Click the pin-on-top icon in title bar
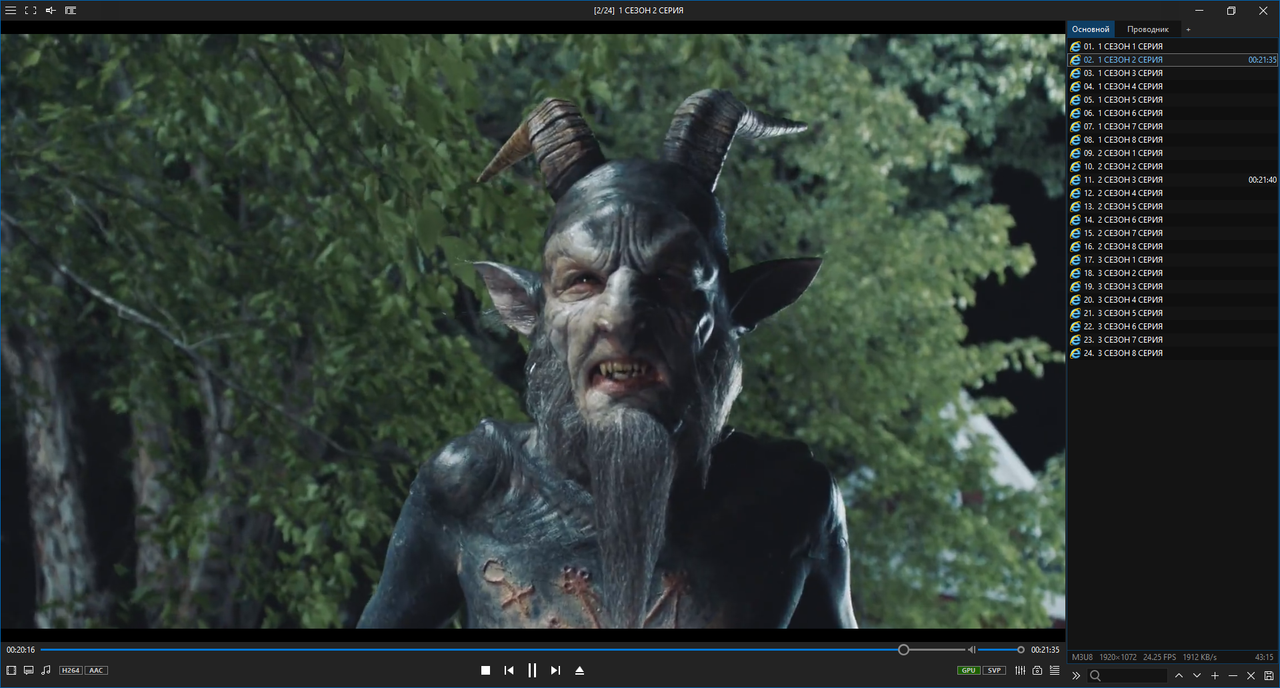Screen dimensions: 1280x688 pyautogui.click(x=51, y=10)
